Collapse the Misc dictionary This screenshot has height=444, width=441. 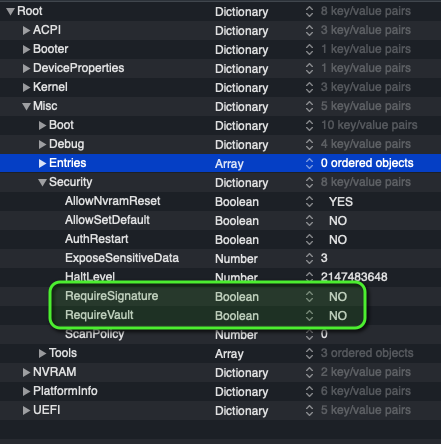26,107
